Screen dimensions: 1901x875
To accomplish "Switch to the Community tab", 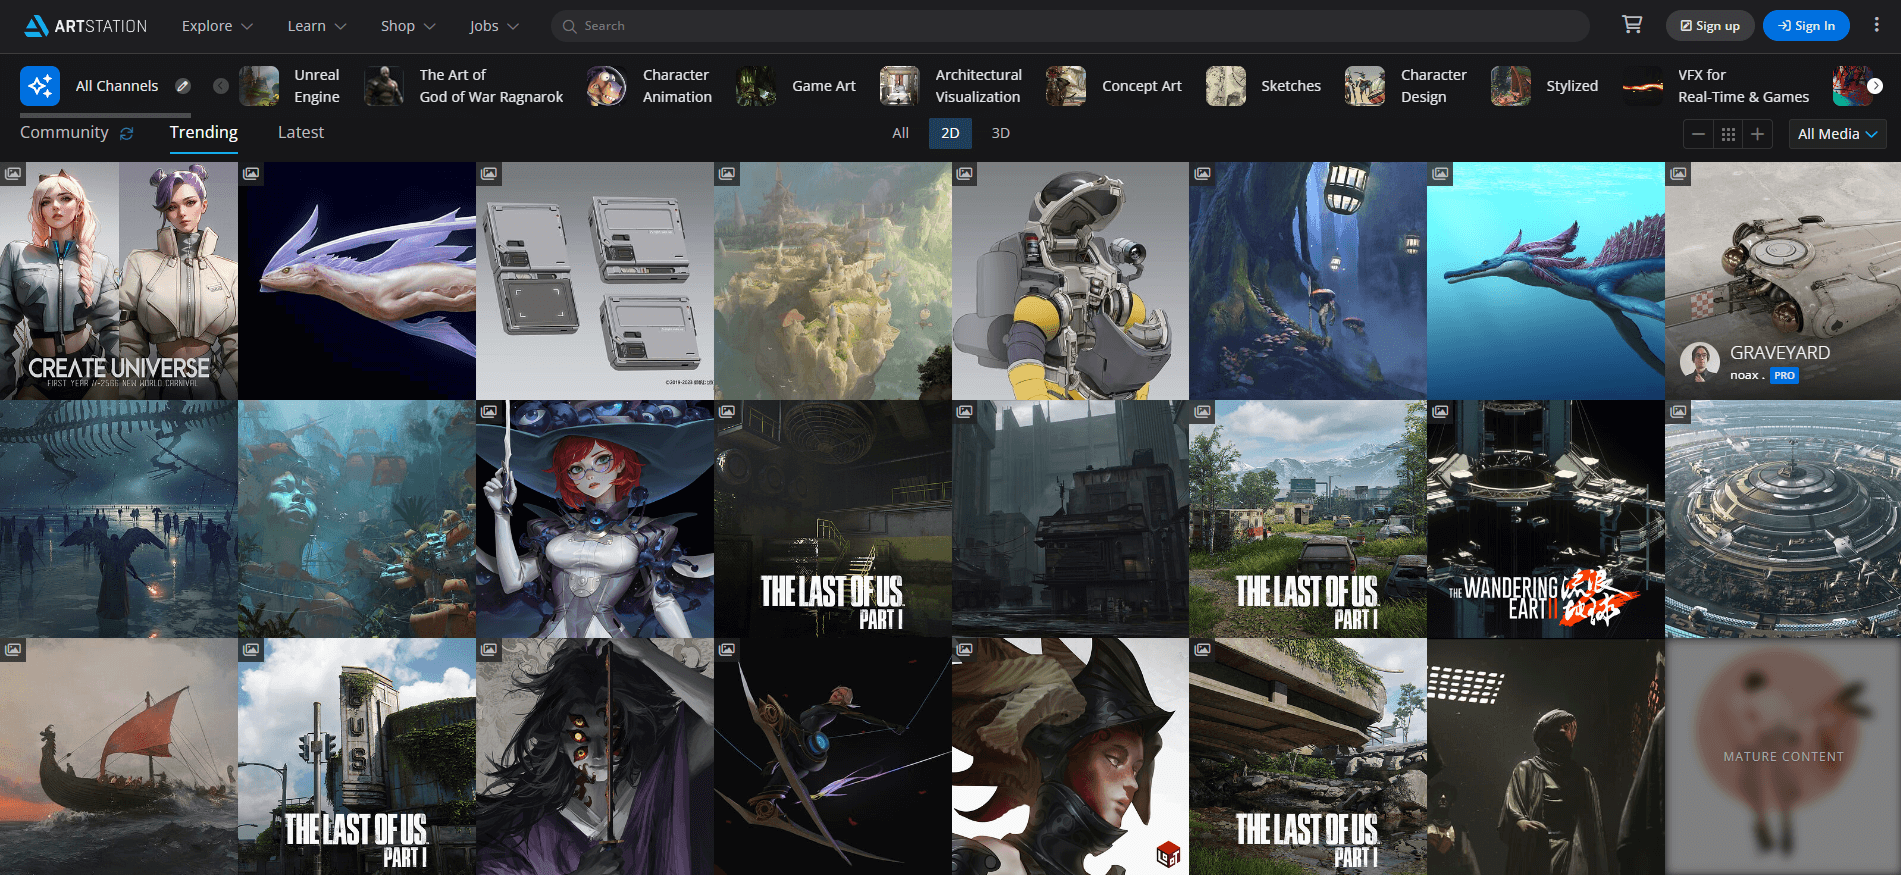I will tap(64, 132).
